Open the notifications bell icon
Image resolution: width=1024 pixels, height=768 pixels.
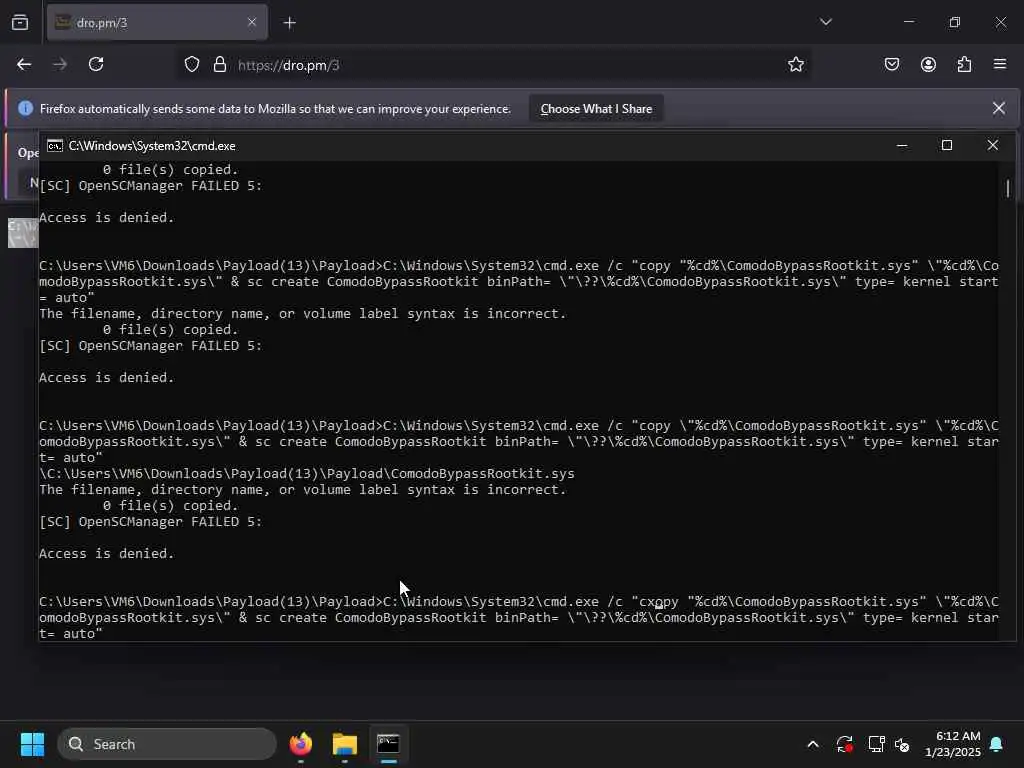pos(997,744)
